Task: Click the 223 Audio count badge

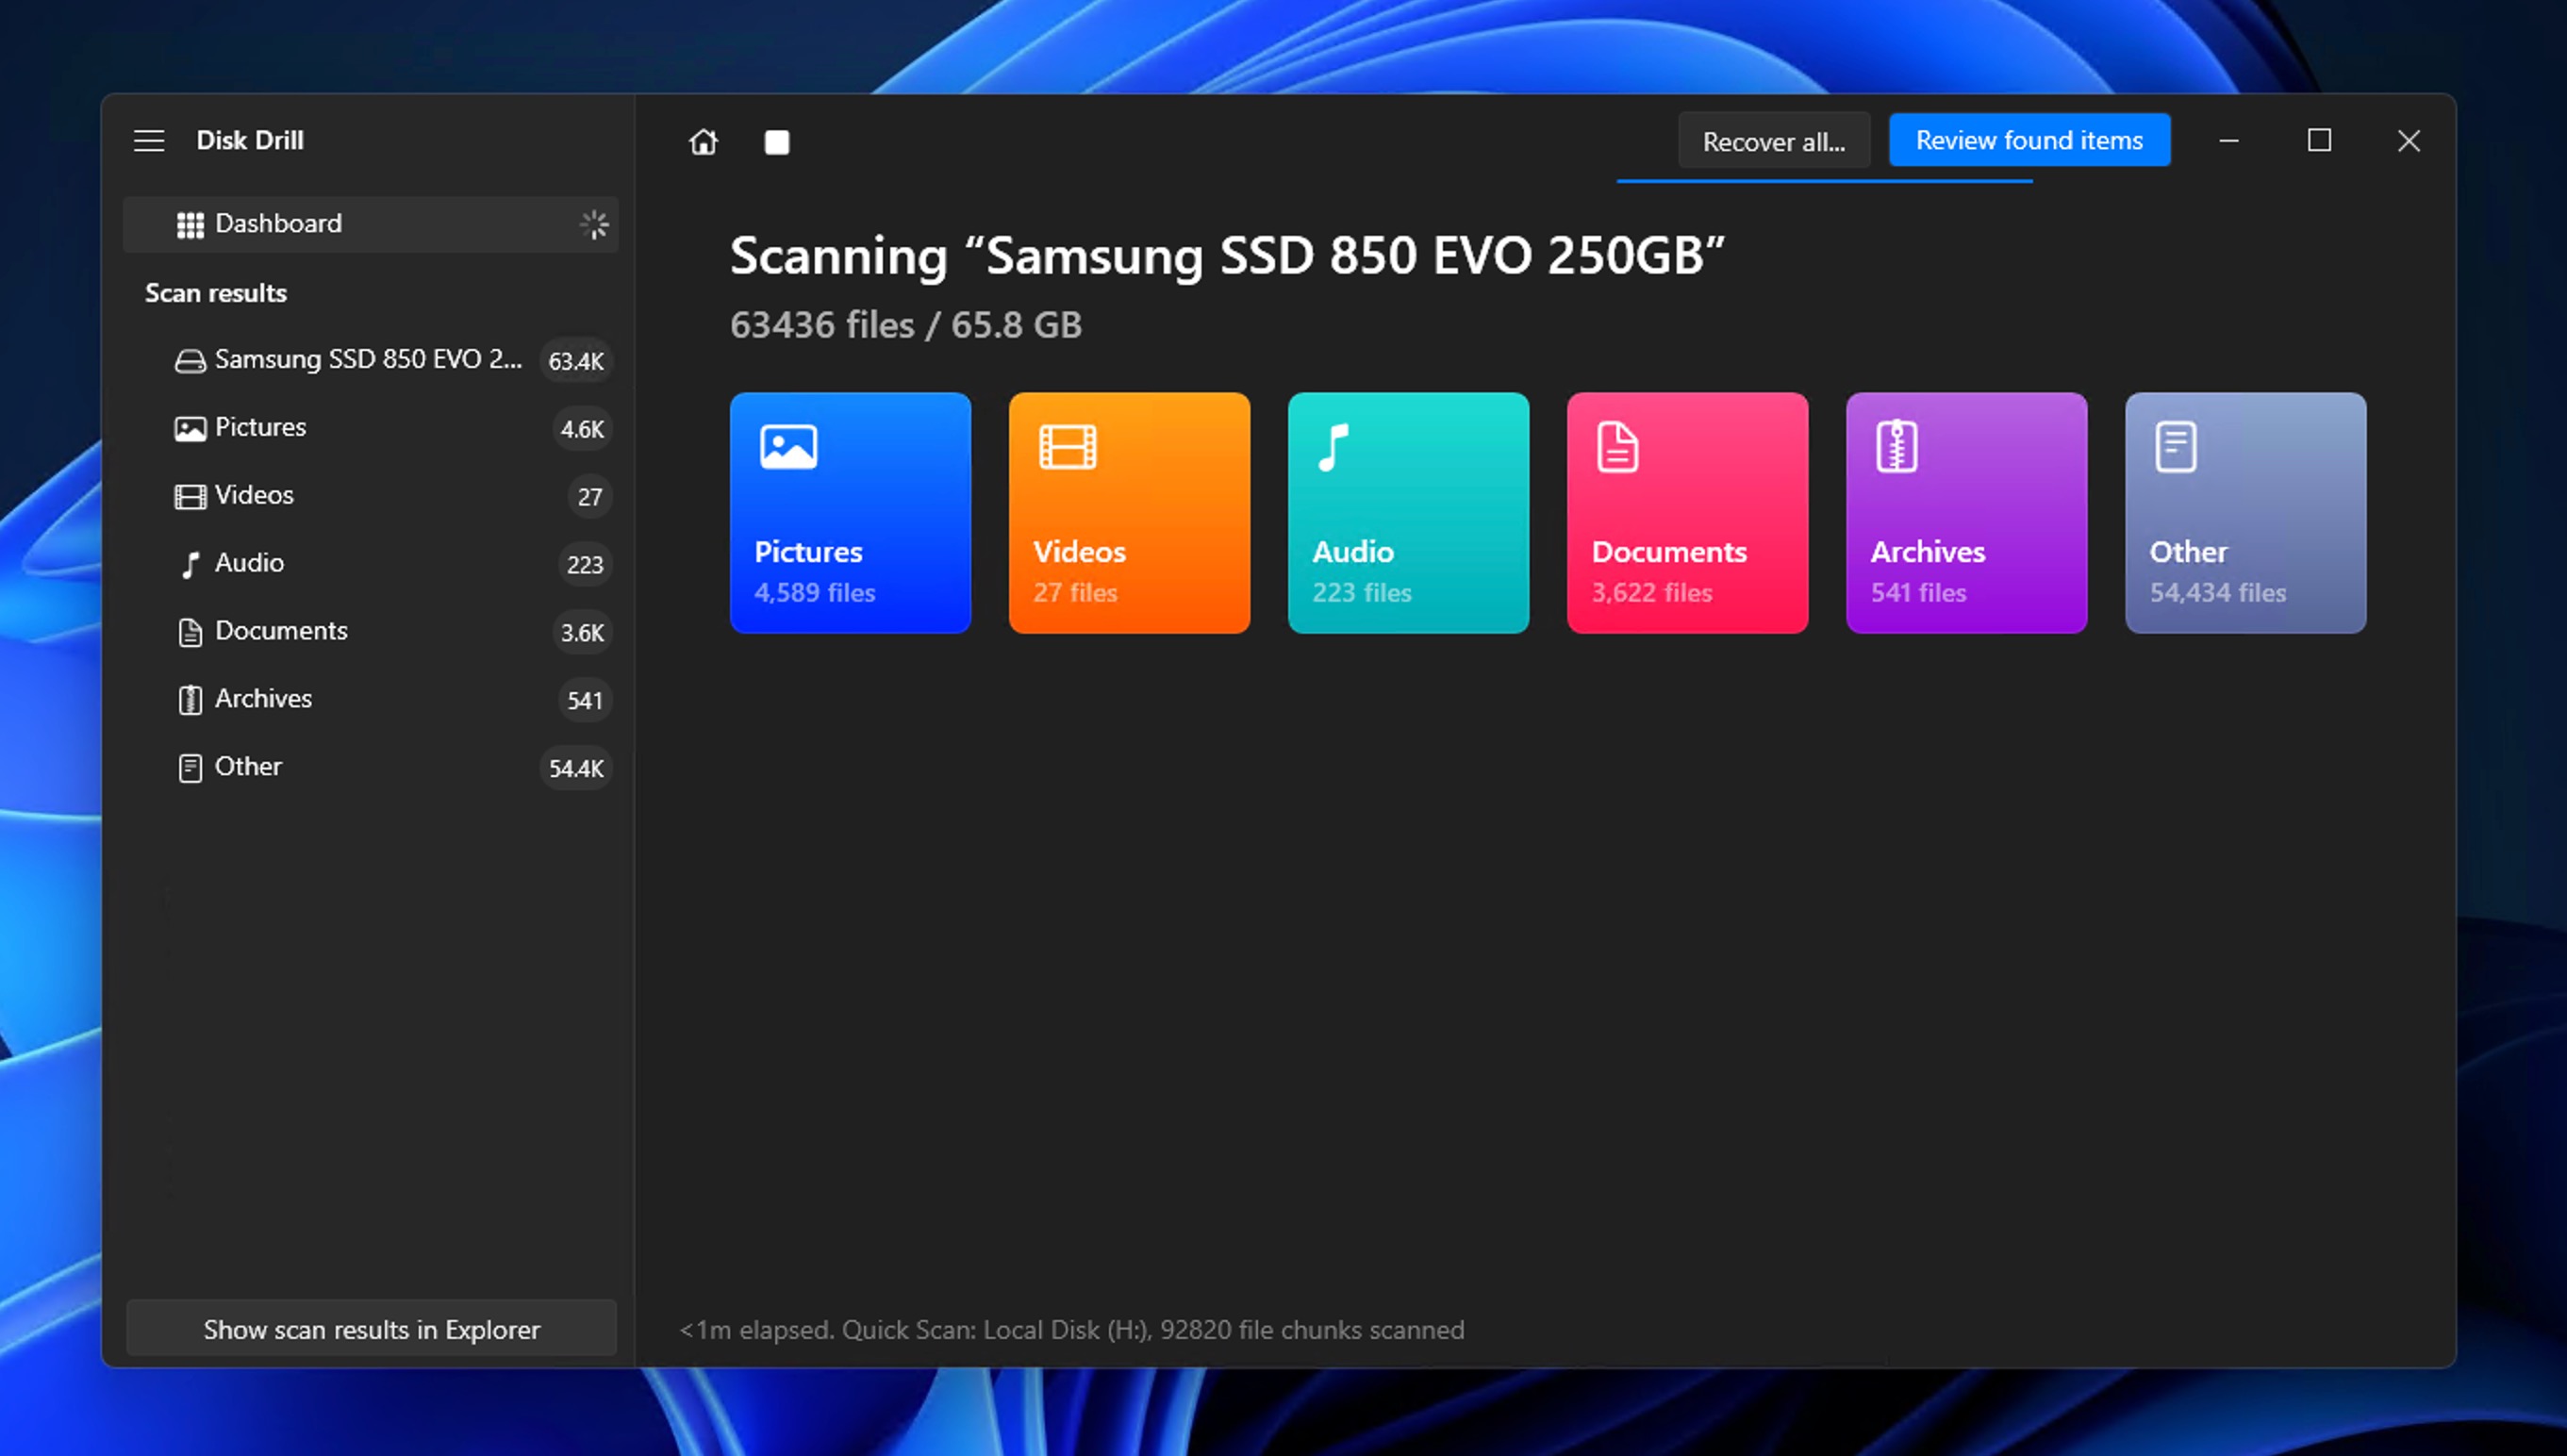Action: click(584, 565)
